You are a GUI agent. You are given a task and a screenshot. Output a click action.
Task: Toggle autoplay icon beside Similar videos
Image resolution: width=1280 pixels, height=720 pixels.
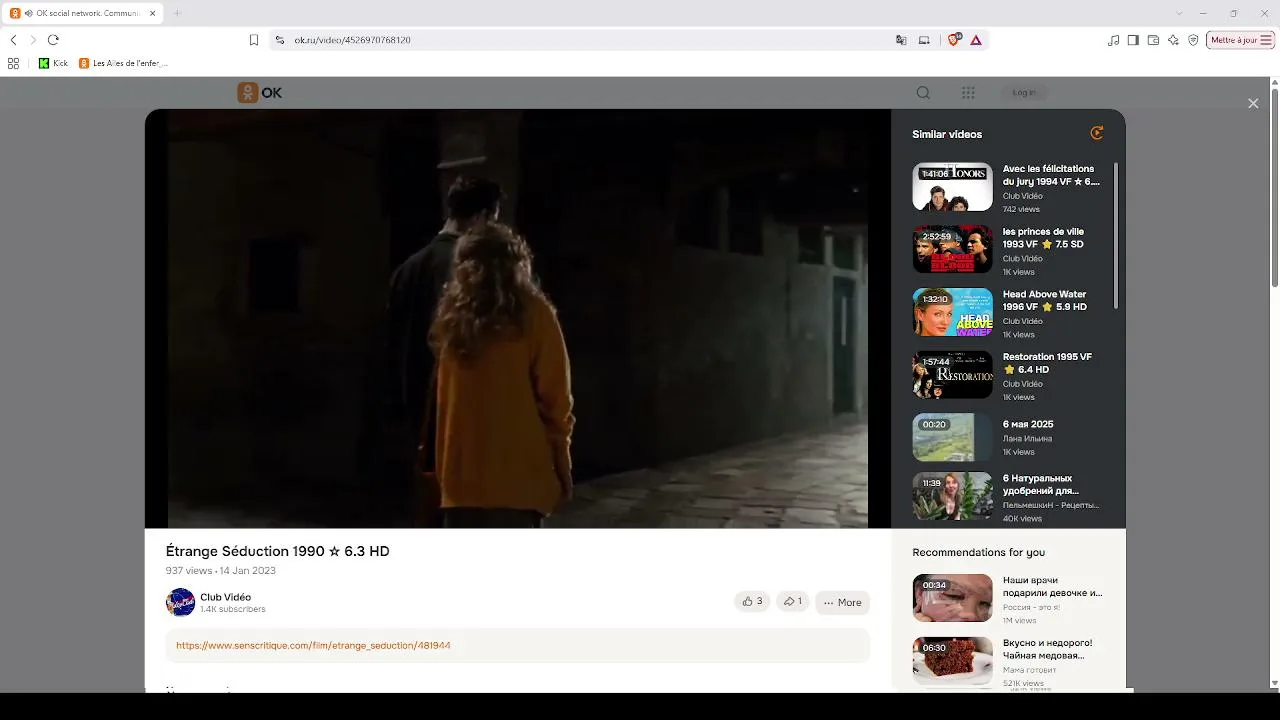[1097, 133]
